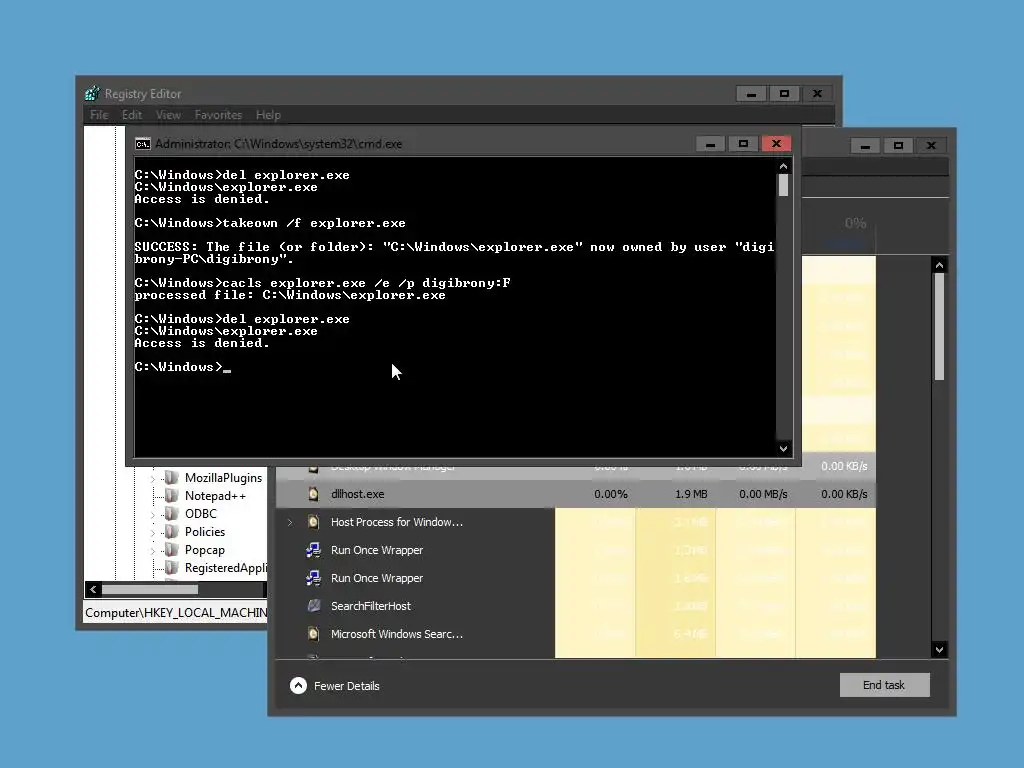The image size is (1024, 768).
Task: Maximize the cmd.exe window
Action: tap(743, 144)
